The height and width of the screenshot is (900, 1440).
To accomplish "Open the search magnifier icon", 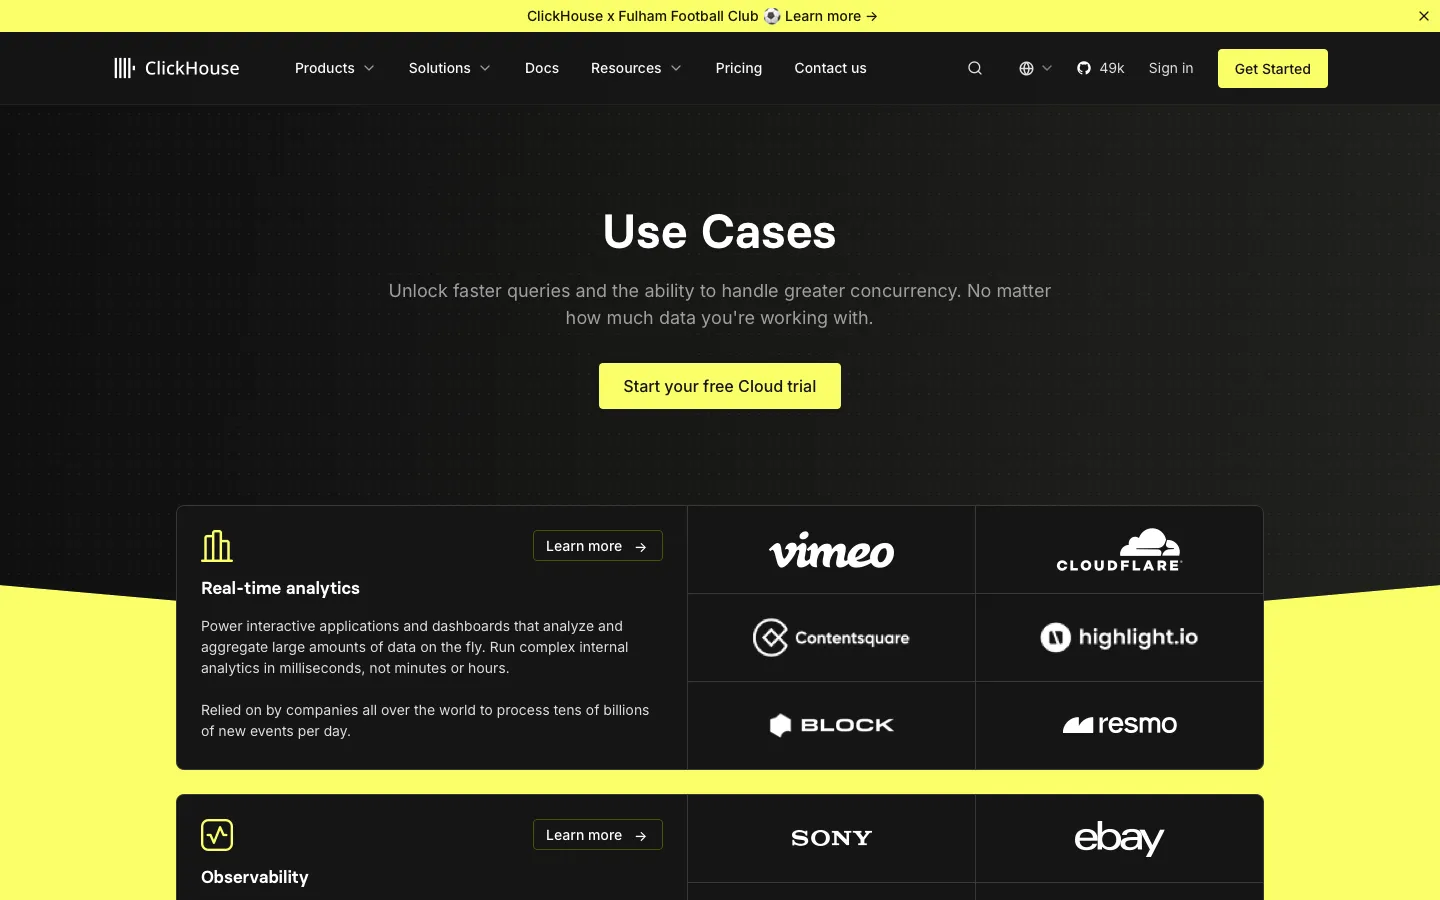I will coord(975,68).
